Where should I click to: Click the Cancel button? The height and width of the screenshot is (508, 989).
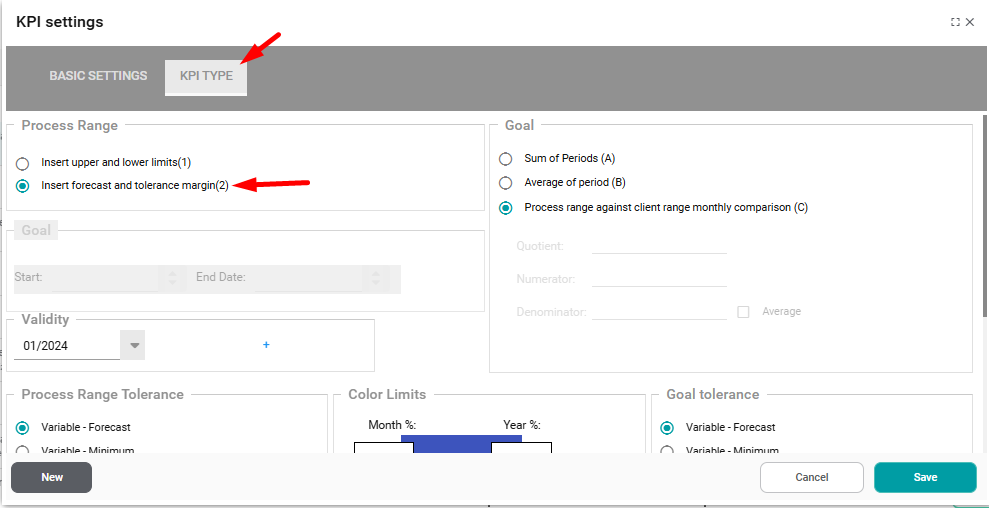coord(811,478)
